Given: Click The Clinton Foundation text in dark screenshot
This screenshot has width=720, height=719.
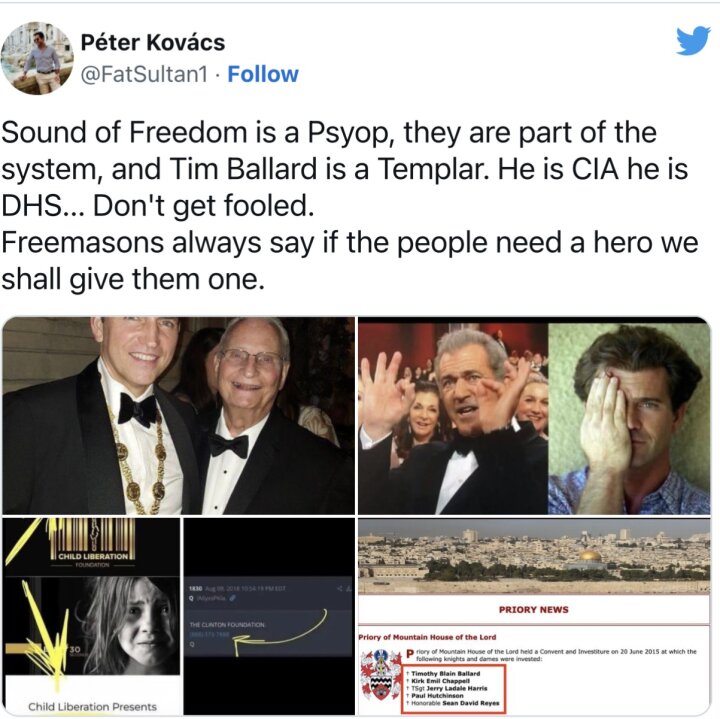Looking at the screenshot, I should point(227,625).
